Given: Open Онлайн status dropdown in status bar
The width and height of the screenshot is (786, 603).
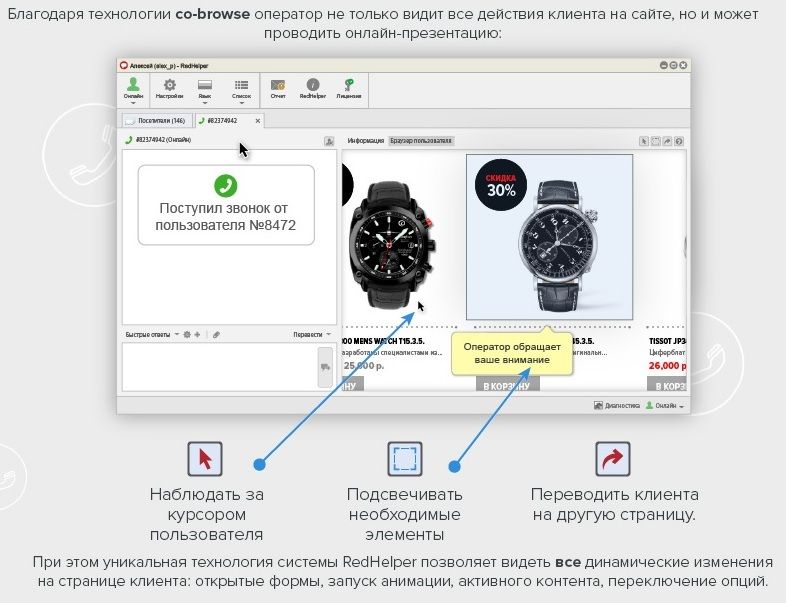Looking at the screenshot, I should tap(665, 406).
